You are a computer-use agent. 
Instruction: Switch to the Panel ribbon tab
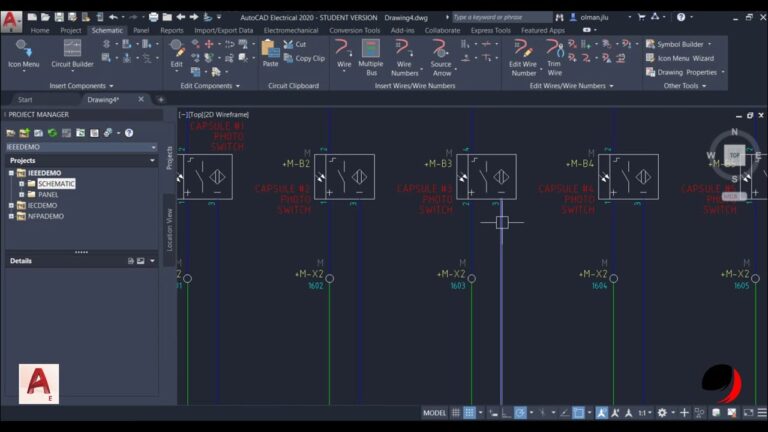(141, 30)
